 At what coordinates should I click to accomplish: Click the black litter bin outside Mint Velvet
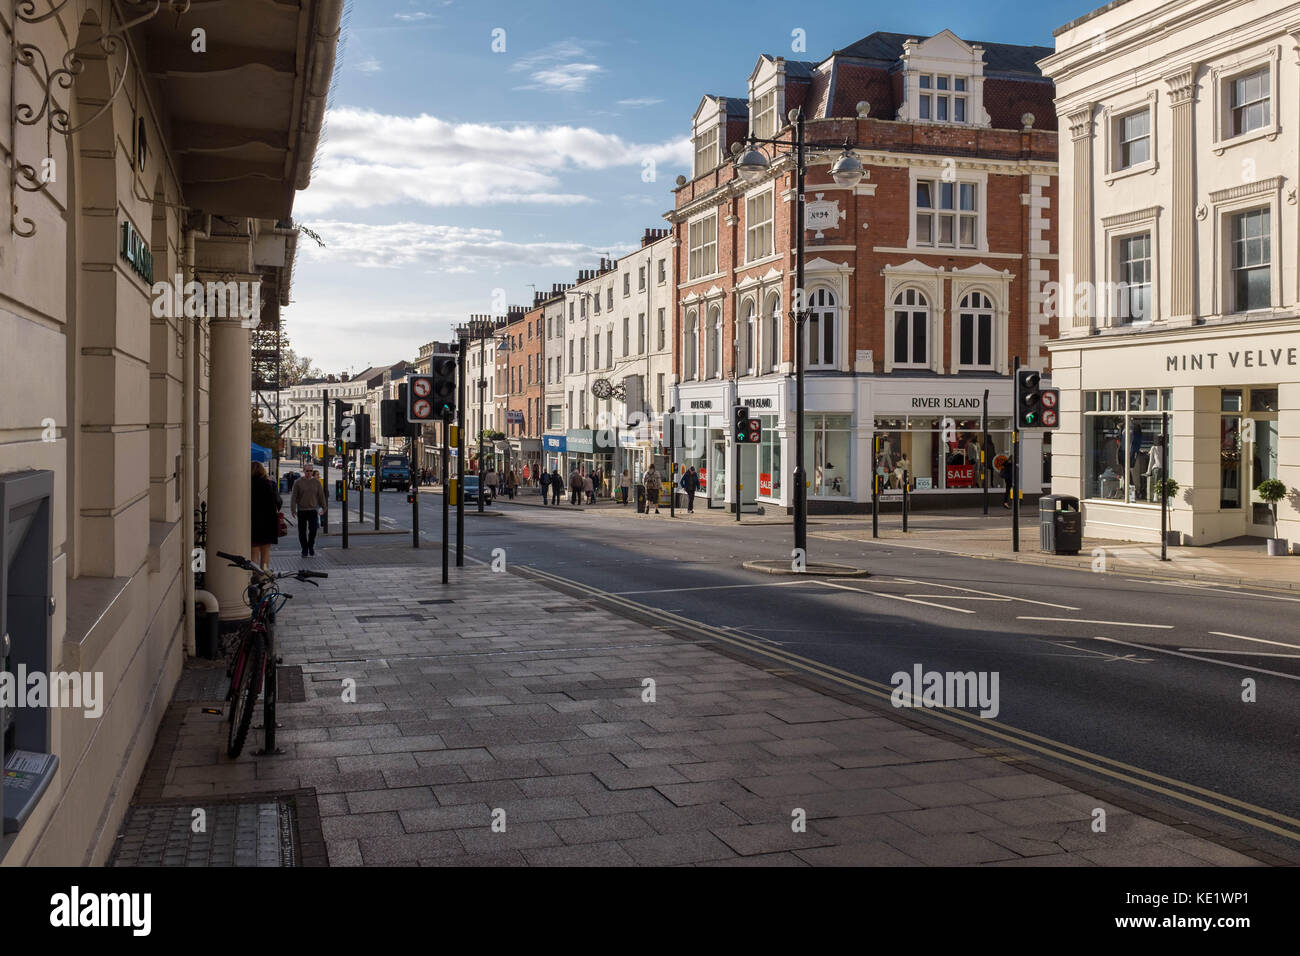[x=1059, y=524]
